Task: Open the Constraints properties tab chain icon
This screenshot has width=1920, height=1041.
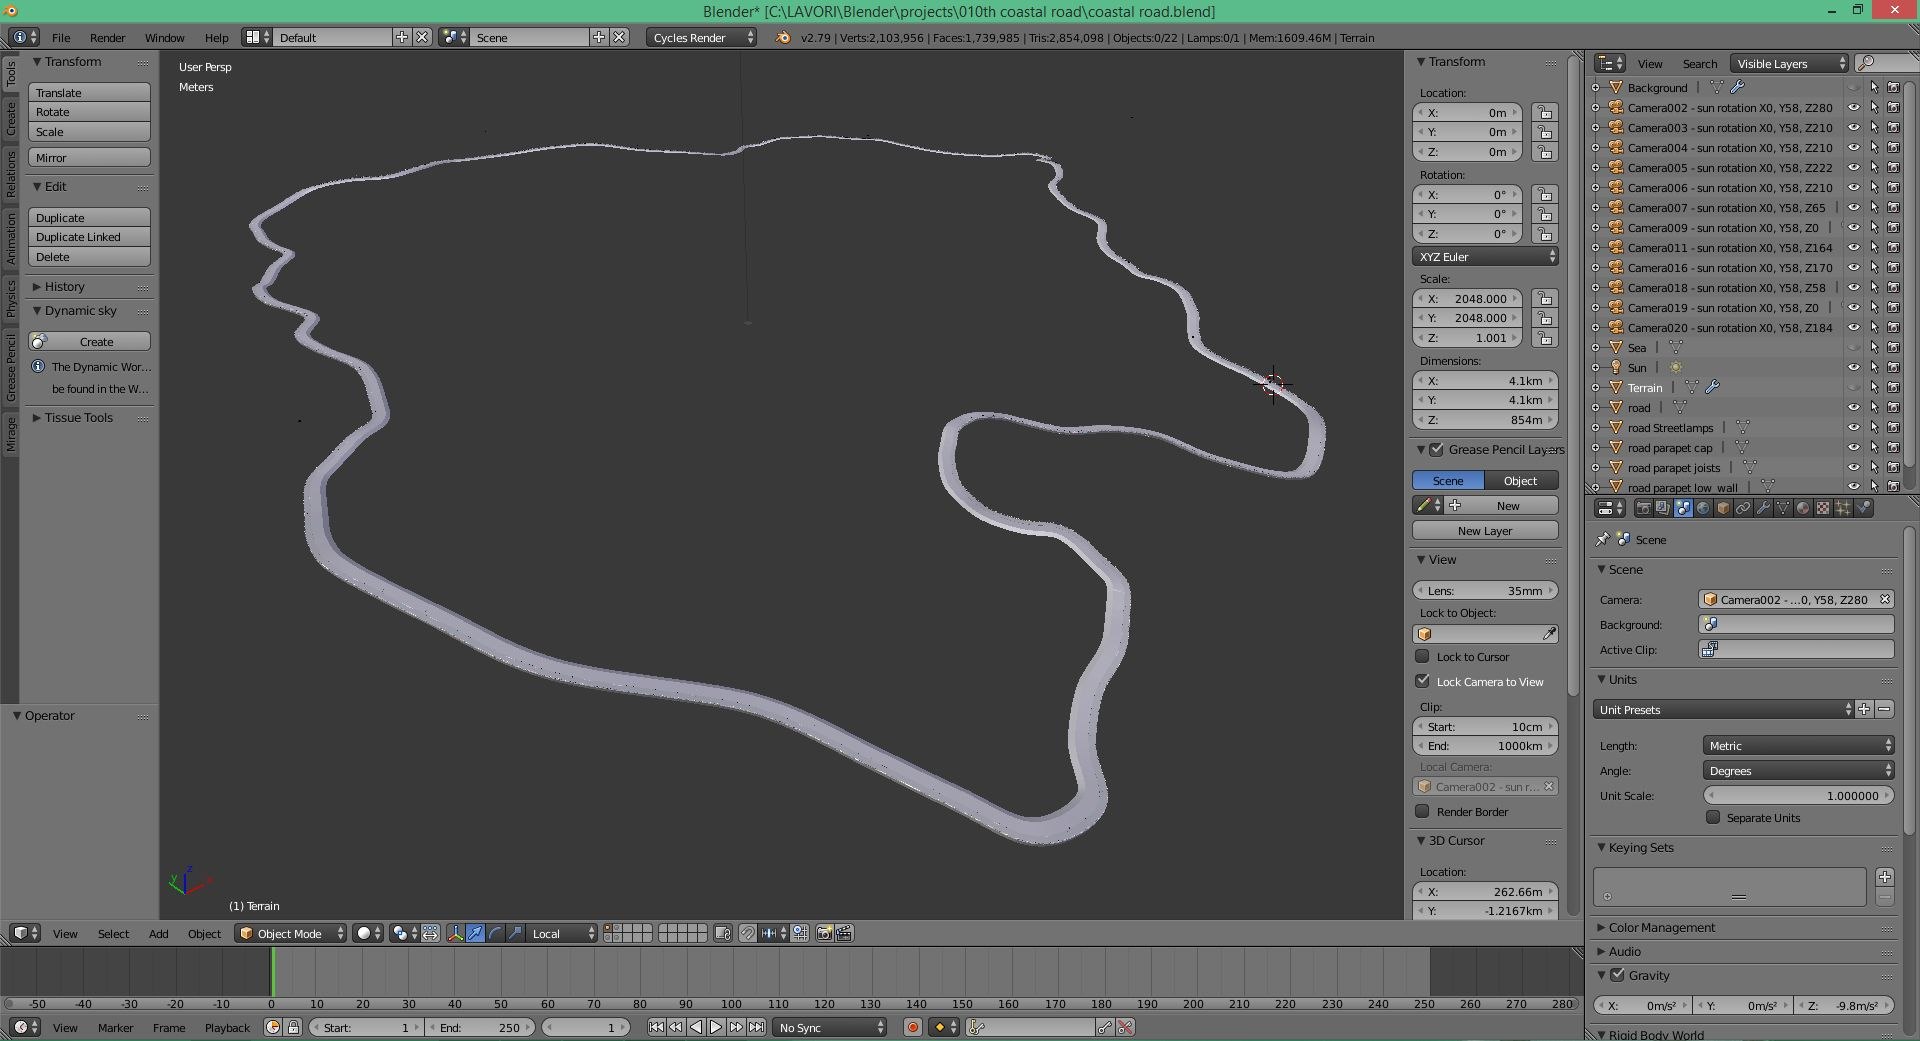Action: [1743, 508]
